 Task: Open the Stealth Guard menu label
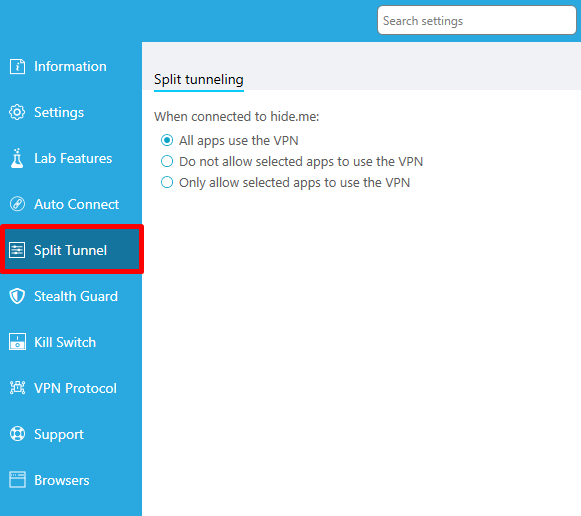click(x=76, y=296)
